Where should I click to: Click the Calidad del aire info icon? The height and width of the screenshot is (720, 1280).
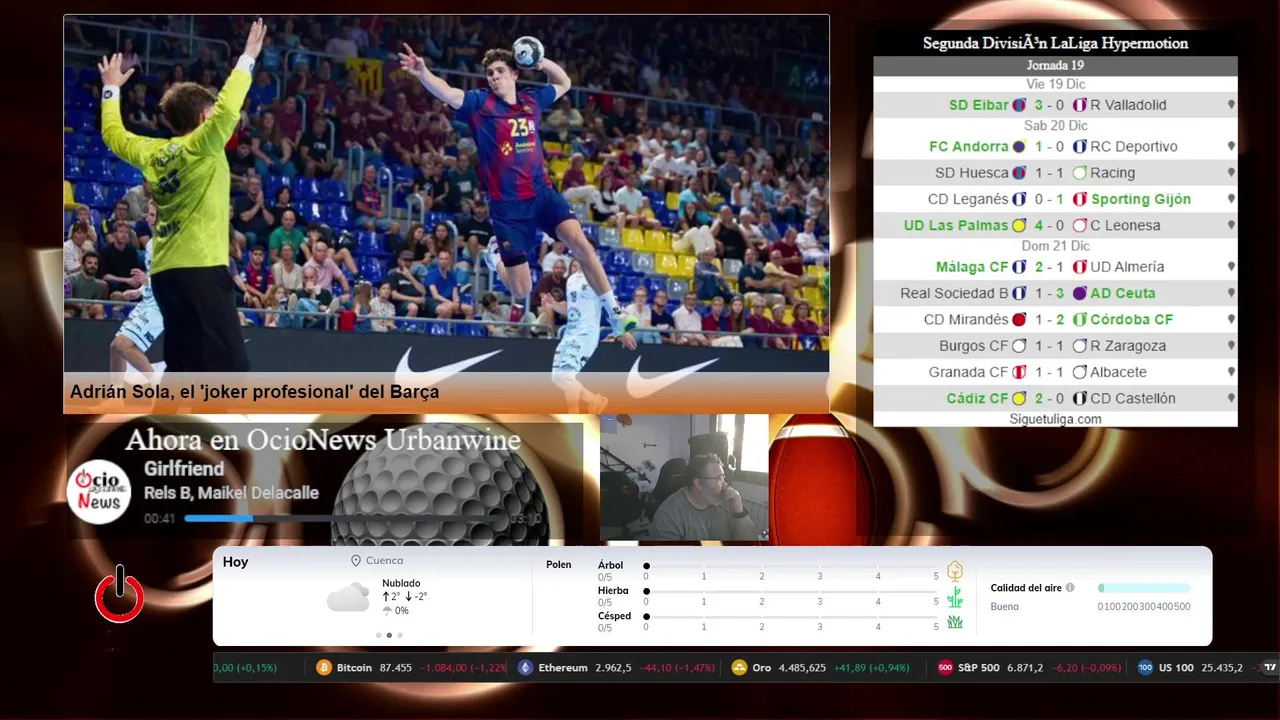click(x=1070, y=588)
